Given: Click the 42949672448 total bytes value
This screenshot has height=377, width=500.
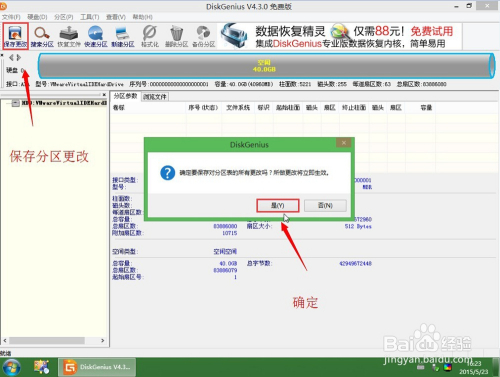Looking at the screenshot, I should pyautogui.click(x=355, y=263).
